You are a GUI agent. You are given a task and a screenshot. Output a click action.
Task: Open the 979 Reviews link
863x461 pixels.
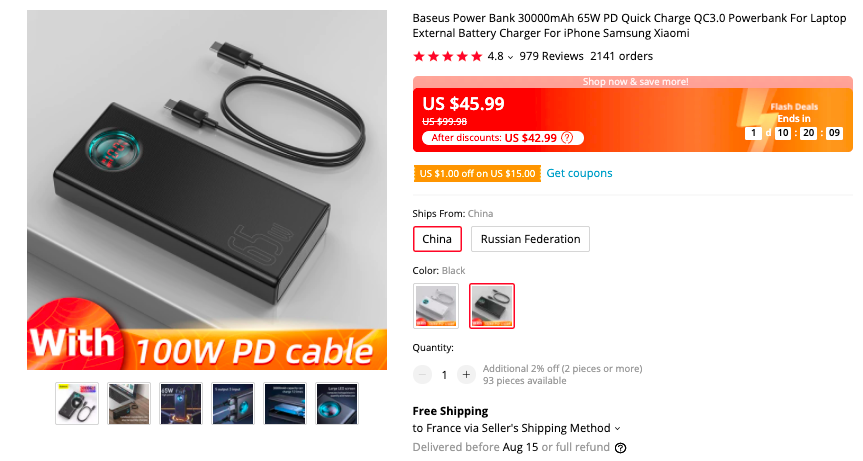(551, 56)
